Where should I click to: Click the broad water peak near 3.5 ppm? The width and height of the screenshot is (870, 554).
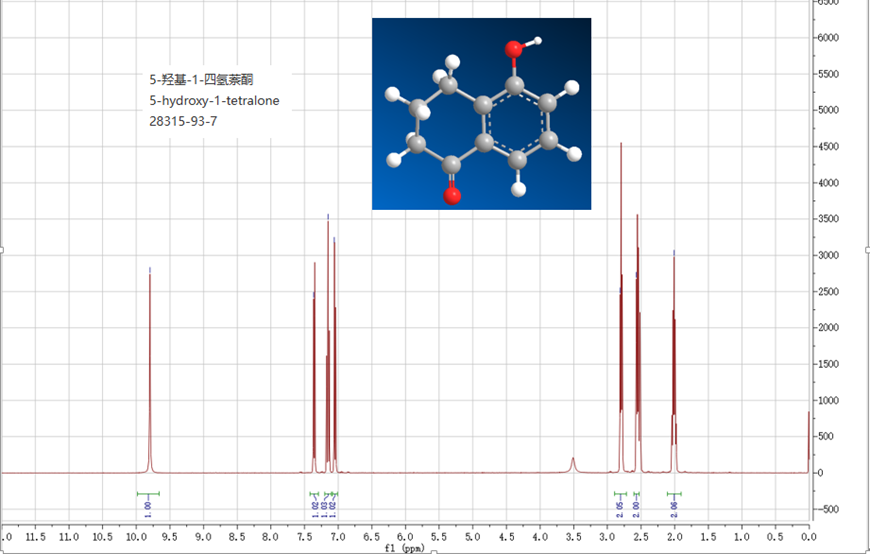[573, 464]
